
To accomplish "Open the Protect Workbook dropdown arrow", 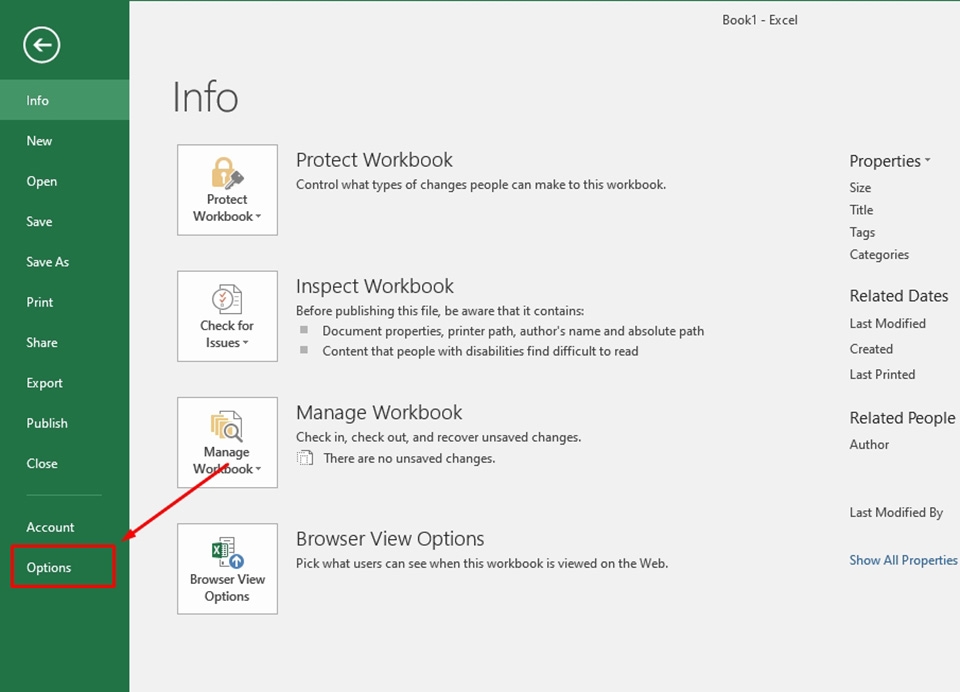I will tap(258, 217).
